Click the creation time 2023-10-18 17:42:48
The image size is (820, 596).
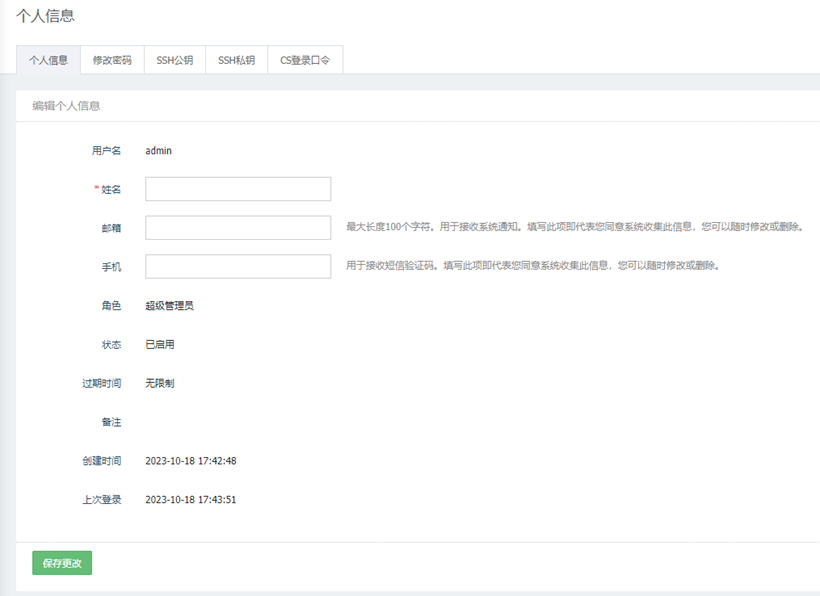click(190, 461)
